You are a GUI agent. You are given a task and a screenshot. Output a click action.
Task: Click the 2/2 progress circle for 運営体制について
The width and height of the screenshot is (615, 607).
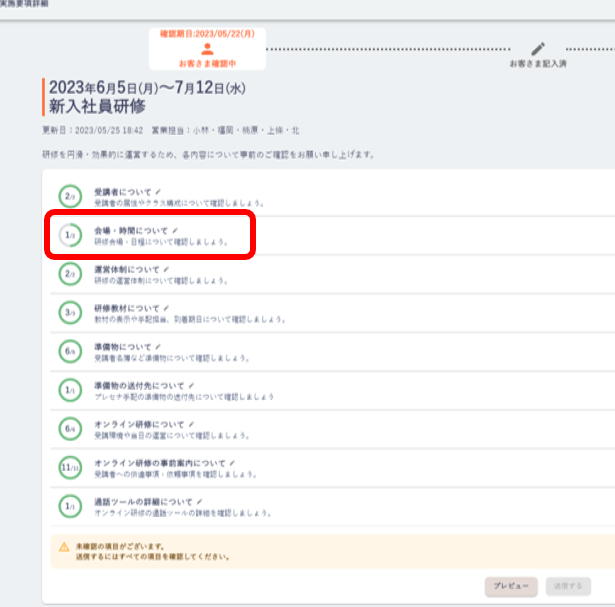[x=70, y=274]
